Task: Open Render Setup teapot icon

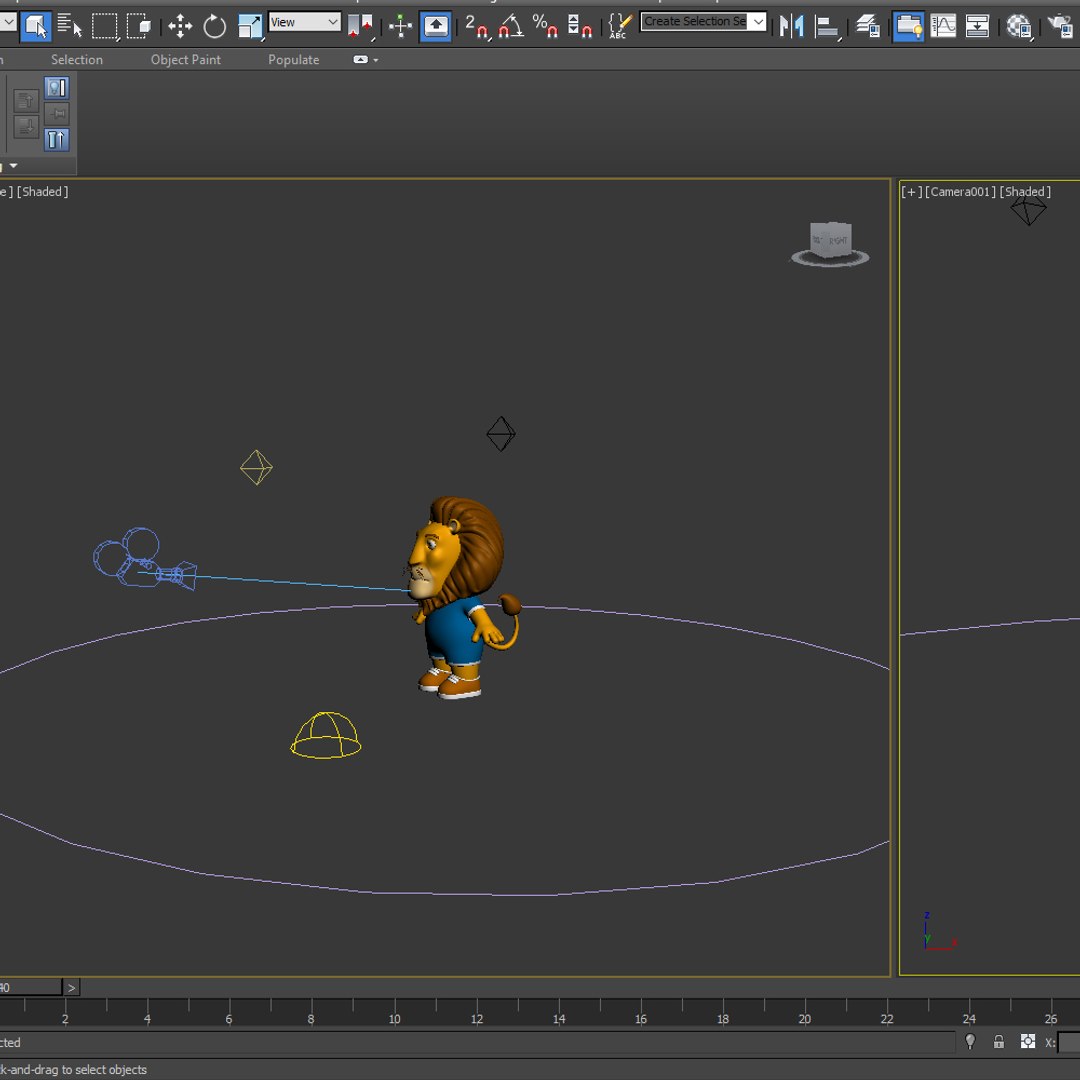Action: pos(1061,26)
